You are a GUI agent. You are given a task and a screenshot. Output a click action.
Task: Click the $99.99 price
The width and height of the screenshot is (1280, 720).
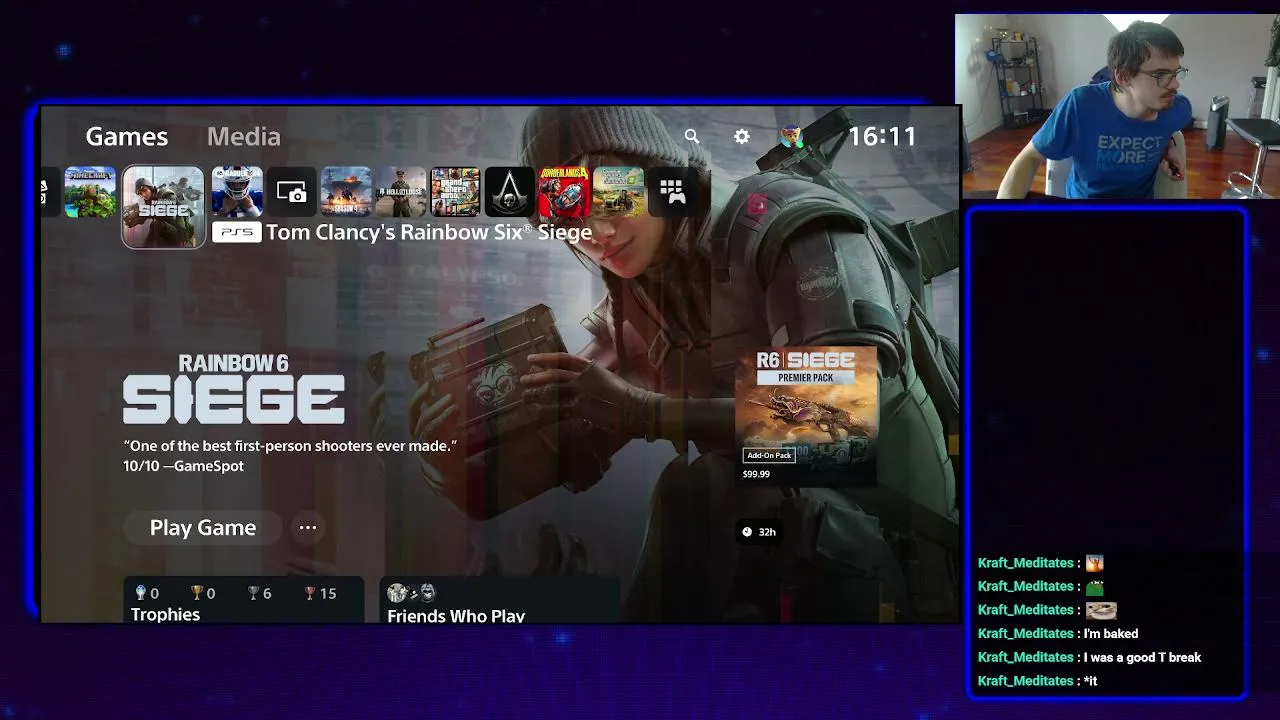pyautogui.click(x=756, y=474)
